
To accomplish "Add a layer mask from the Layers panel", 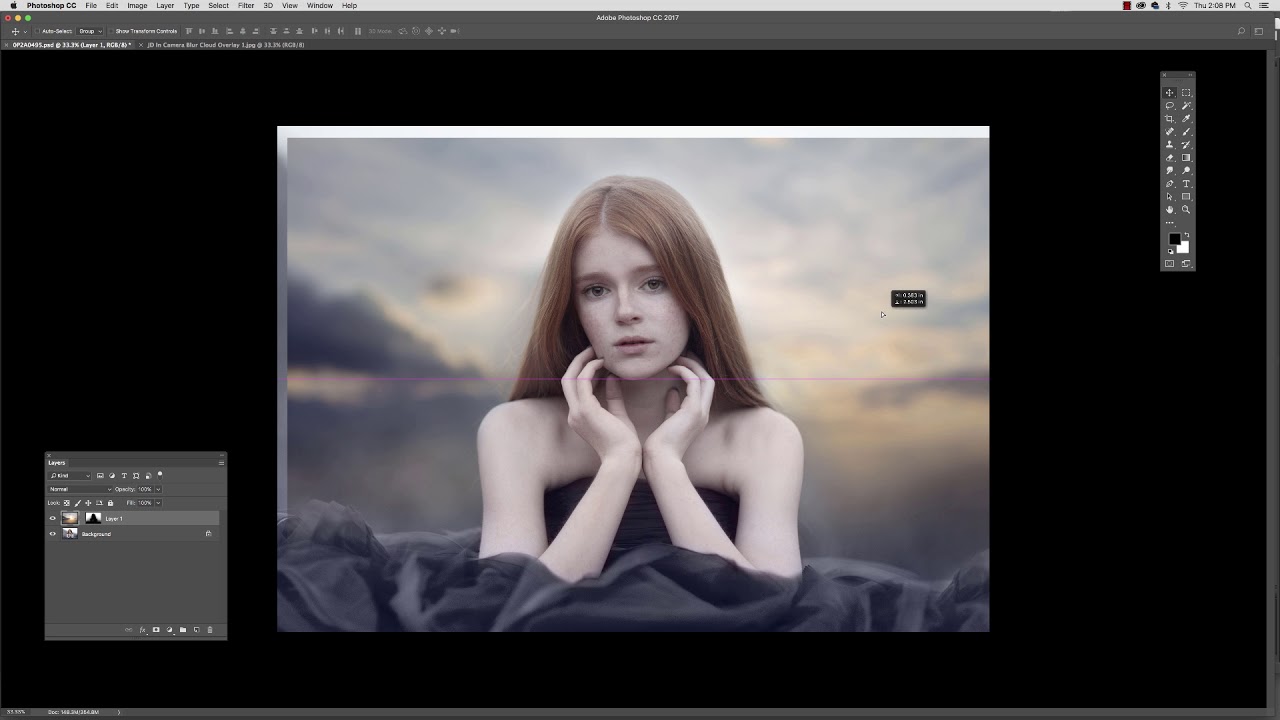I will coord(156,630).
